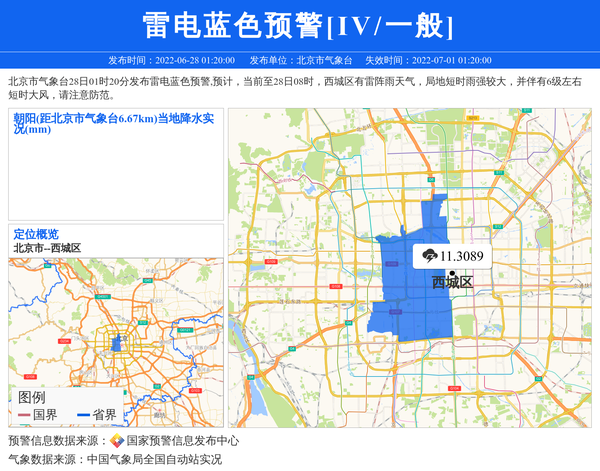Click the 发布时间 2022-06-28 timestamp
600x471 pixels.
[171, 60]
